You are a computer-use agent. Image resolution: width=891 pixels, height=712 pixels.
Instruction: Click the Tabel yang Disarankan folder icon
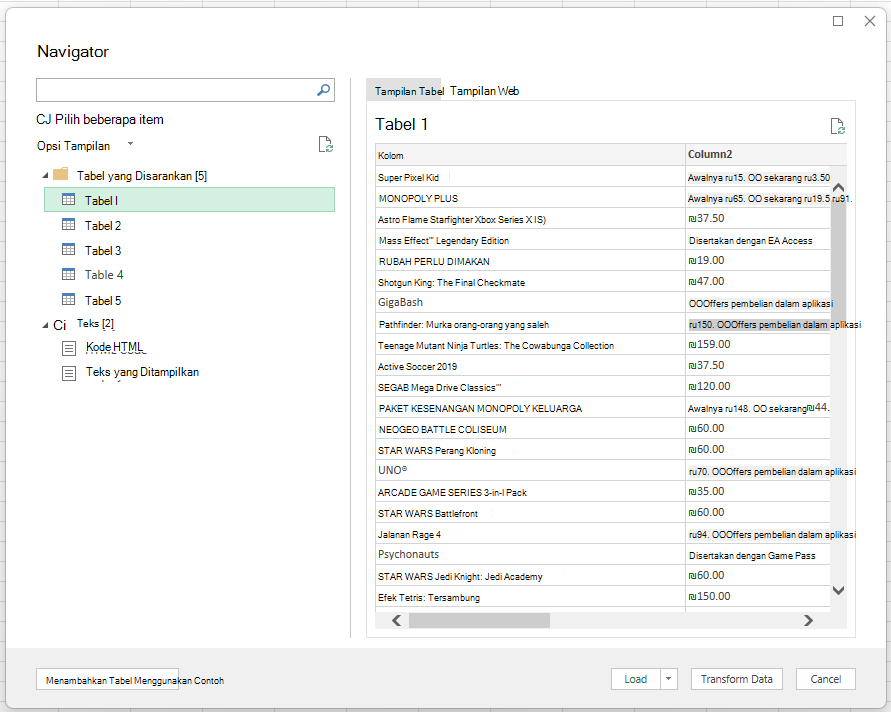pyautogui.click(x=61, y=174)
